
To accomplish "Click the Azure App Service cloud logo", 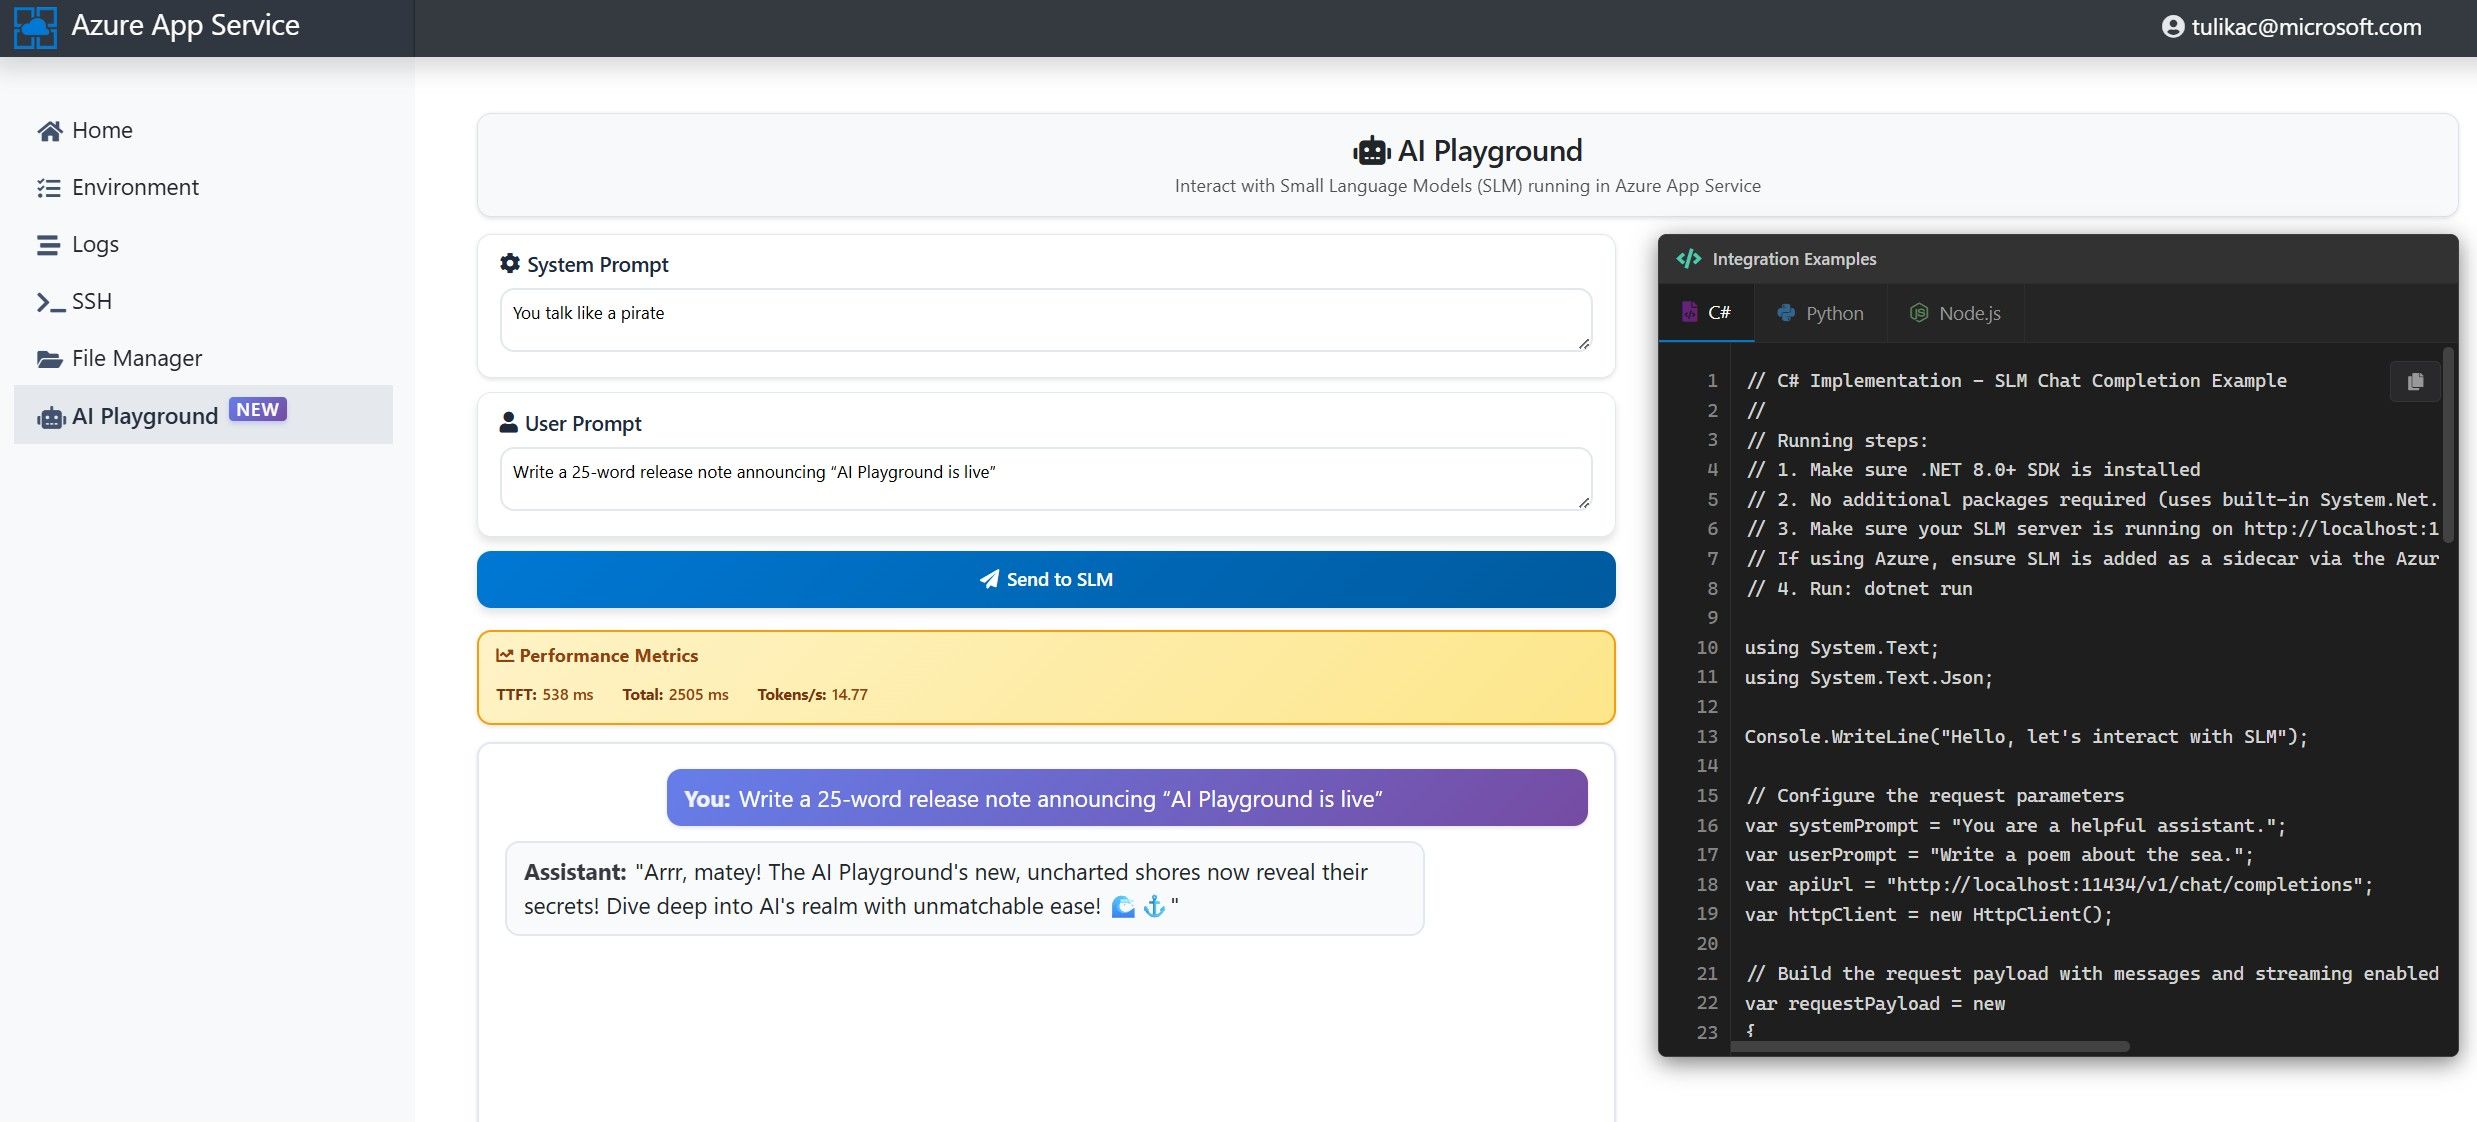I will pyautogui.click(x=35, y=28).
